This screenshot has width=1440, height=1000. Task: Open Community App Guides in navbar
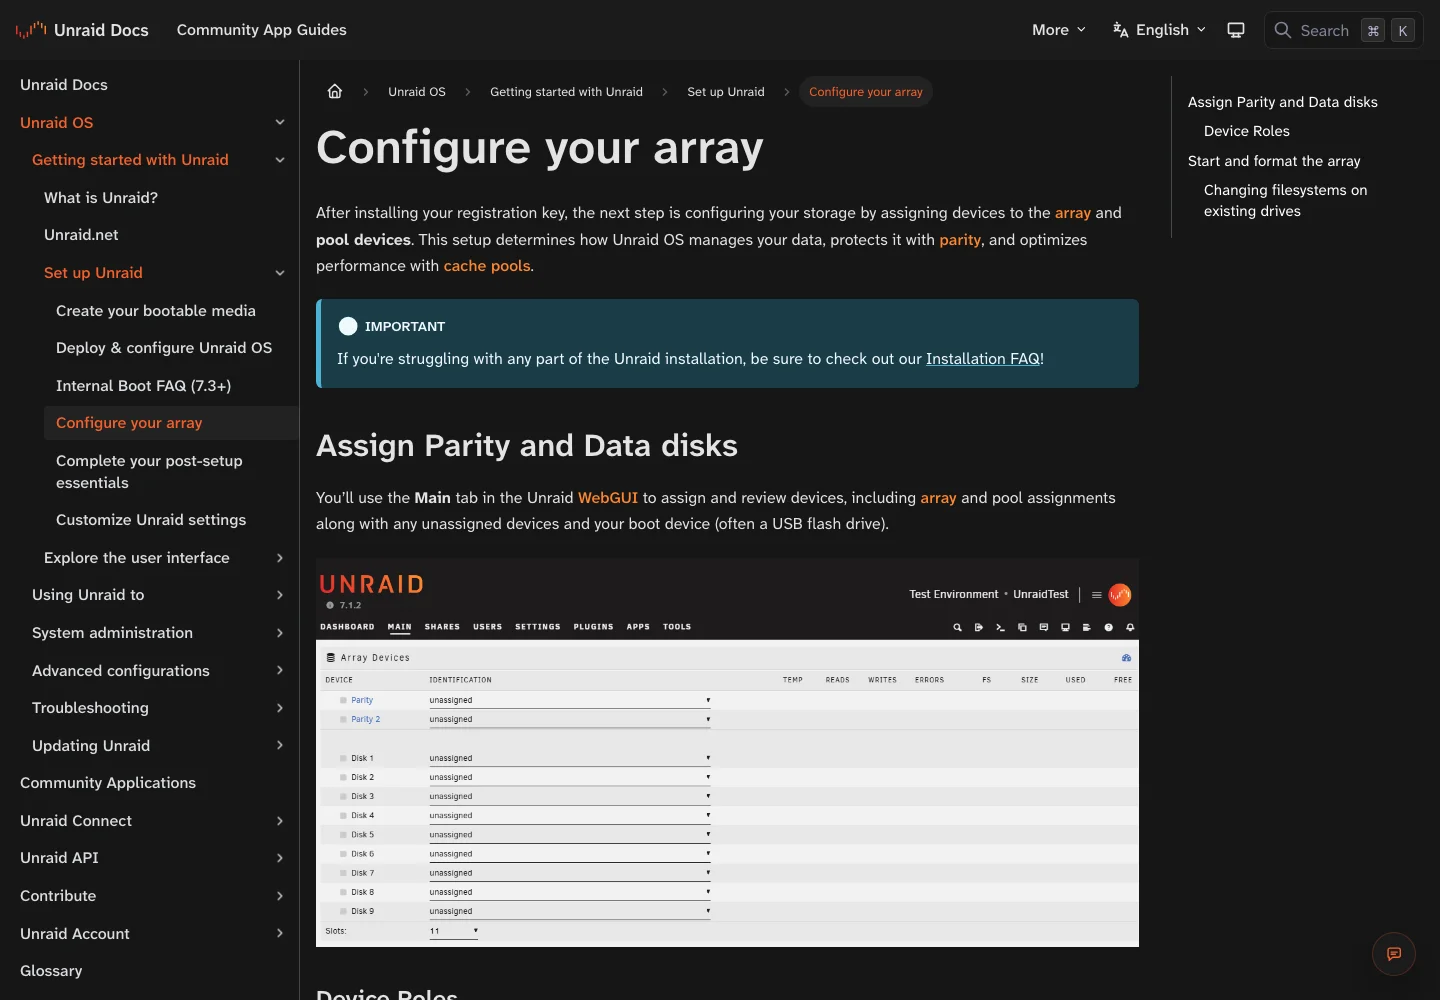click(x=262, y=30)
